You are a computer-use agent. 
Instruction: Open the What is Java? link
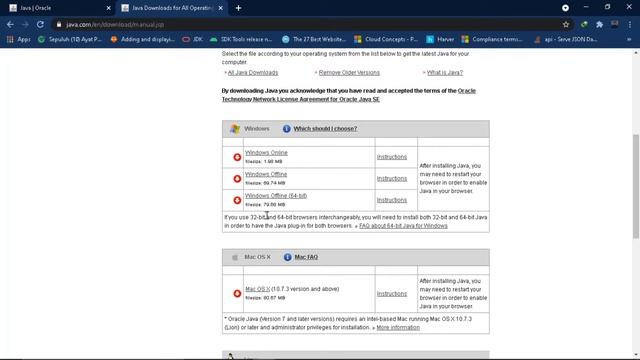coord(444,73)
